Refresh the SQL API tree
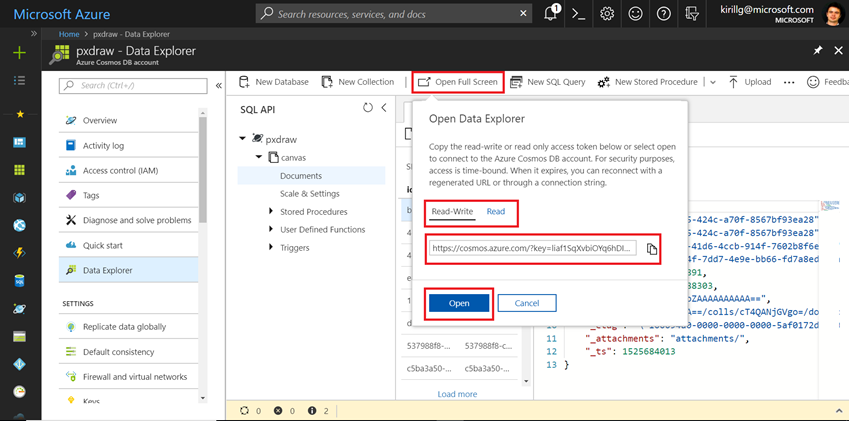Image resolution: width=849 pixels, height=421 pixels. (x=368, y=108)
